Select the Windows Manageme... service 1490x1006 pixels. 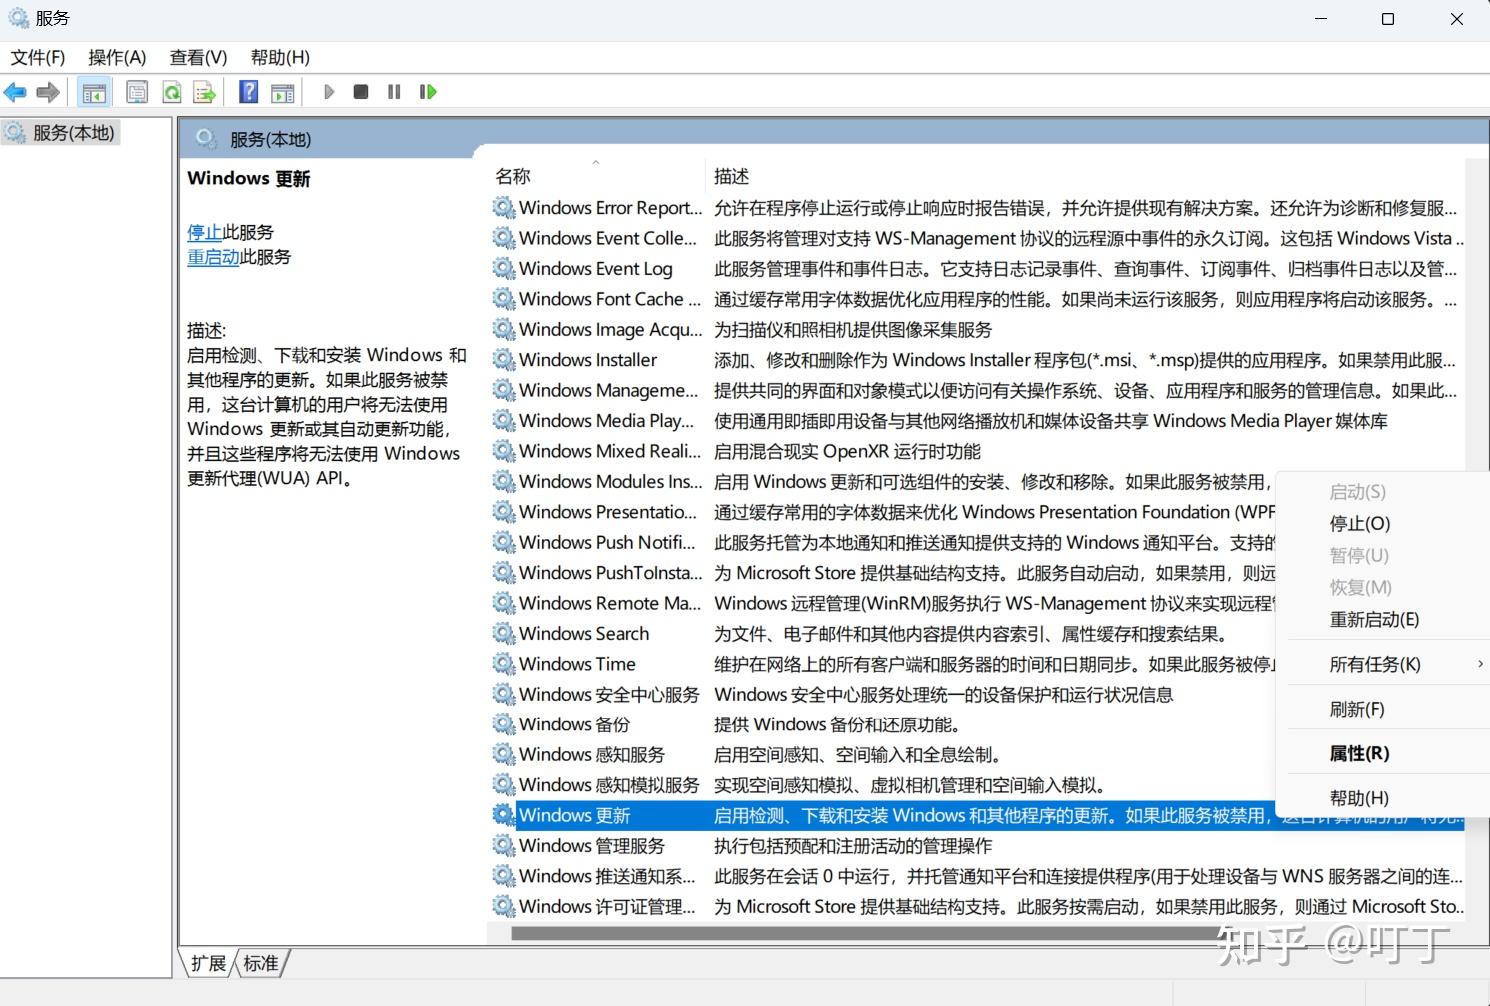[608, 391]
